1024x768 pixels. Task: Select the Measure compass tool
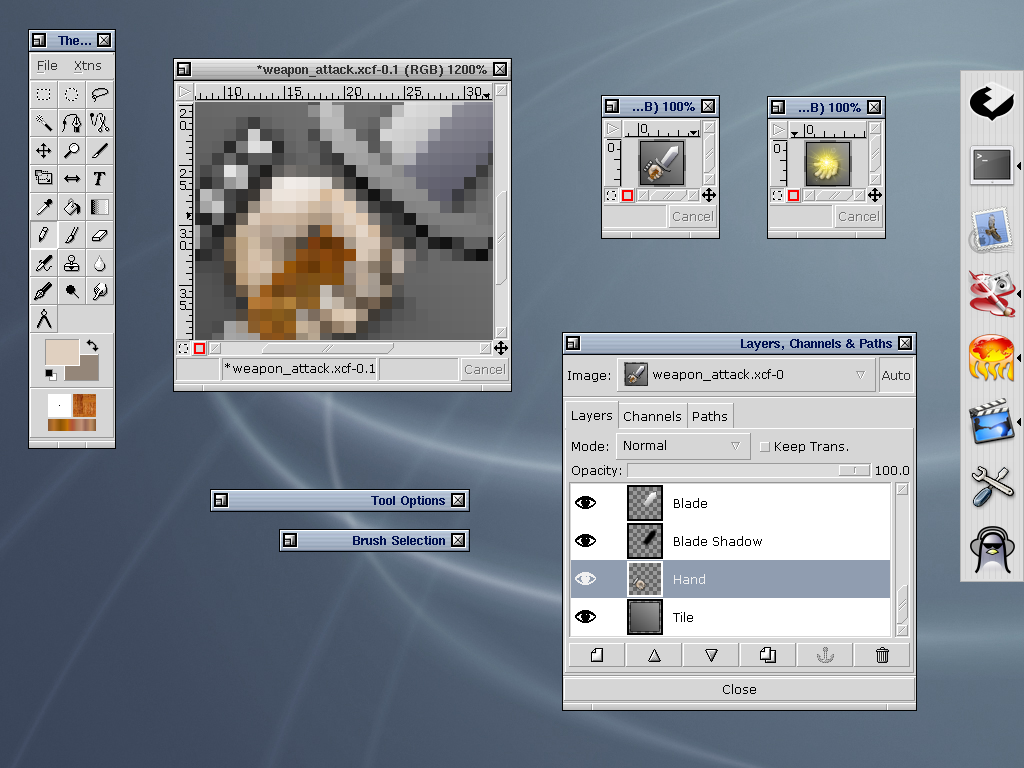[44, 320]
